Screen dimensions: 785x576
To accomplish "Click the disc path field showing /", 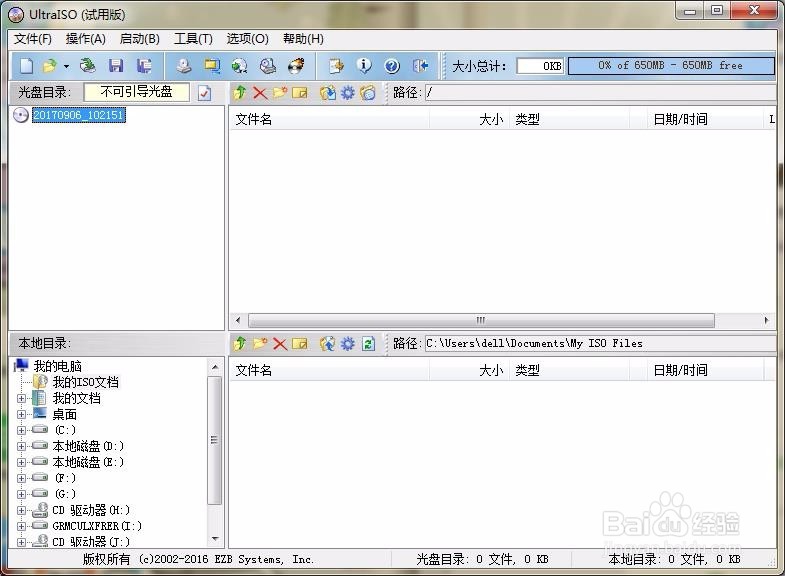I will click(600, 93).
